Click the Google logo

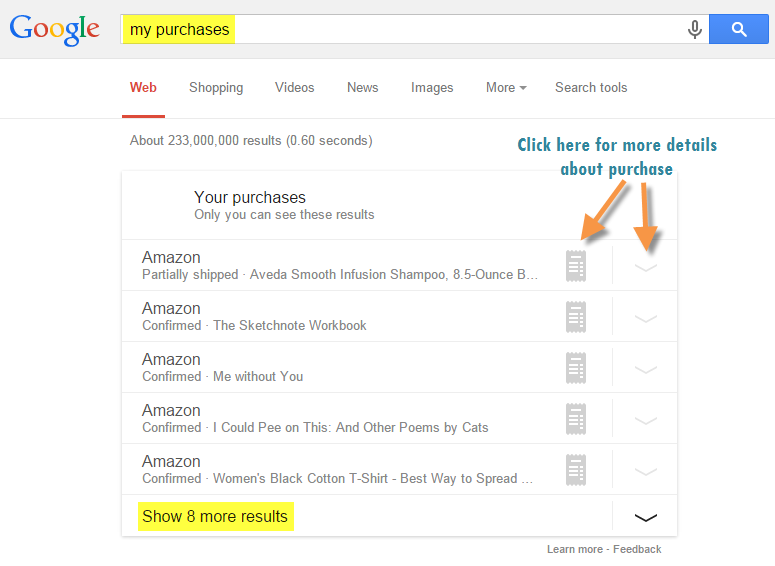click(54, 30)
